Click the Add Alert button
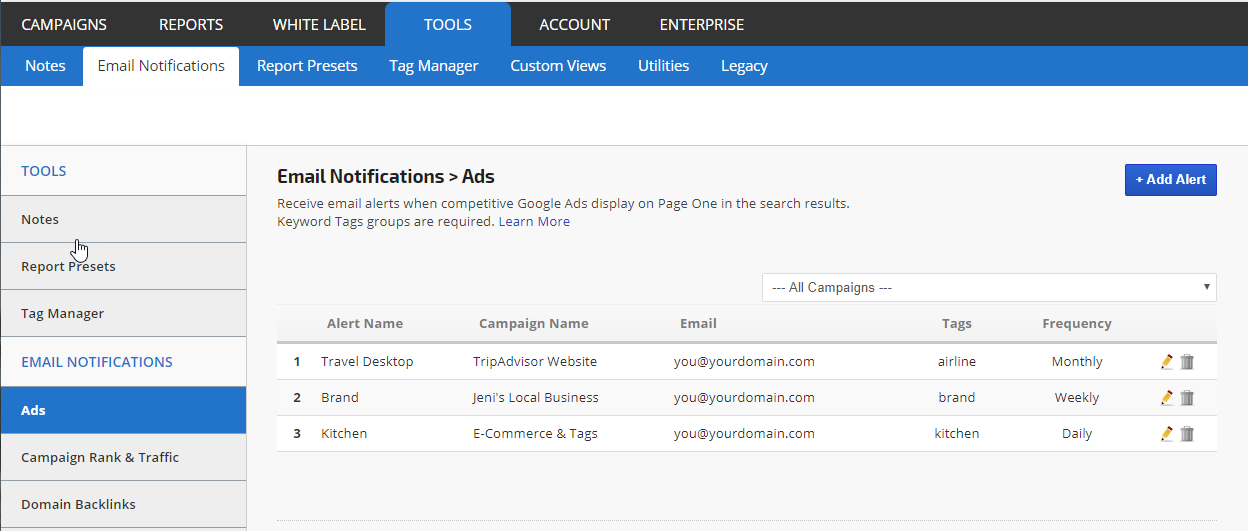This screenshot has height=531, width=1248. pyautogui.click(x=1170, y=180)
